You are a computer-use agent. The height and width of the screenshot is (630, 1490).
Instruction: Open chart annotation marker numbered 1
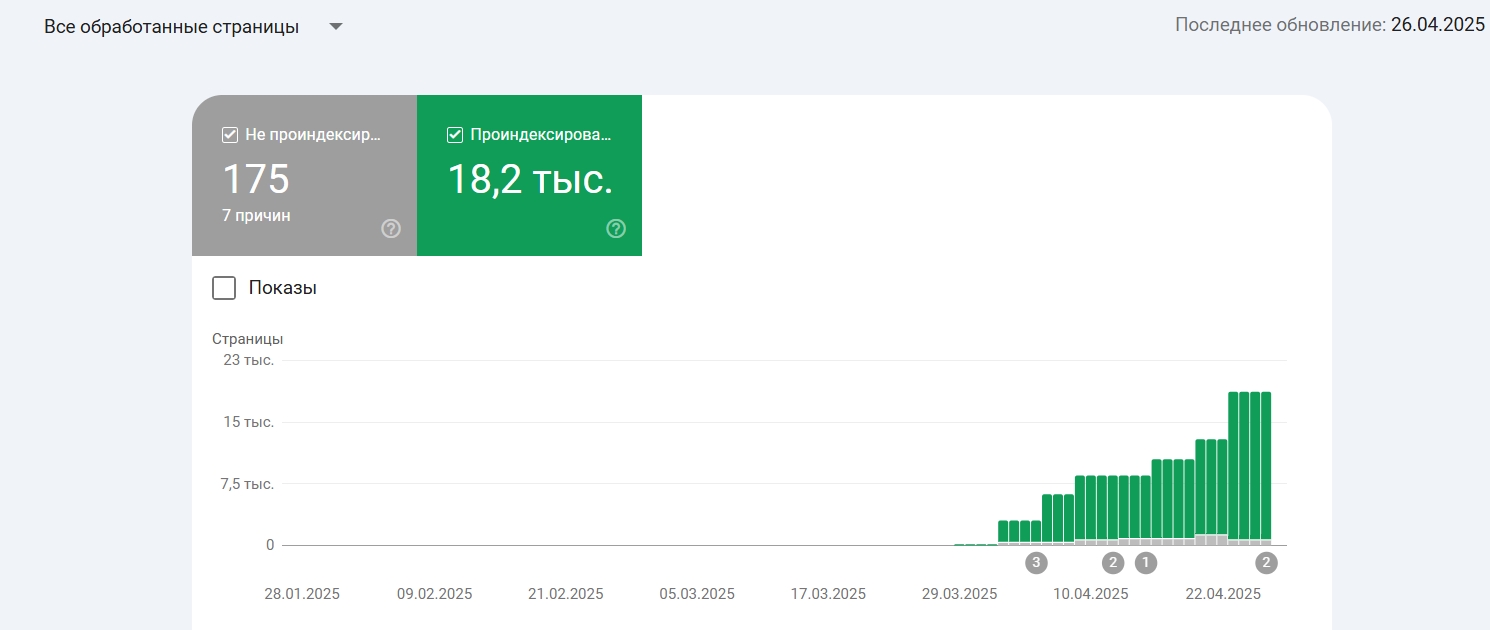(x=1146, y=562)
